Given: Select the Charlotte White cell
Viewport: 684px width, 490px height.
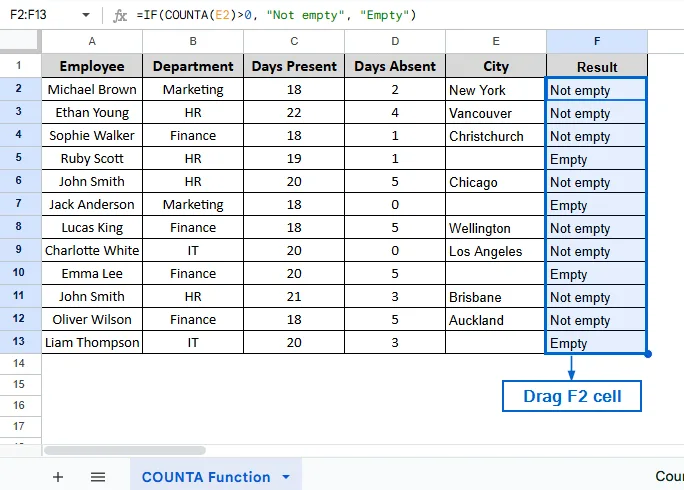Looking at the screenshot, I should click(92, 250).
